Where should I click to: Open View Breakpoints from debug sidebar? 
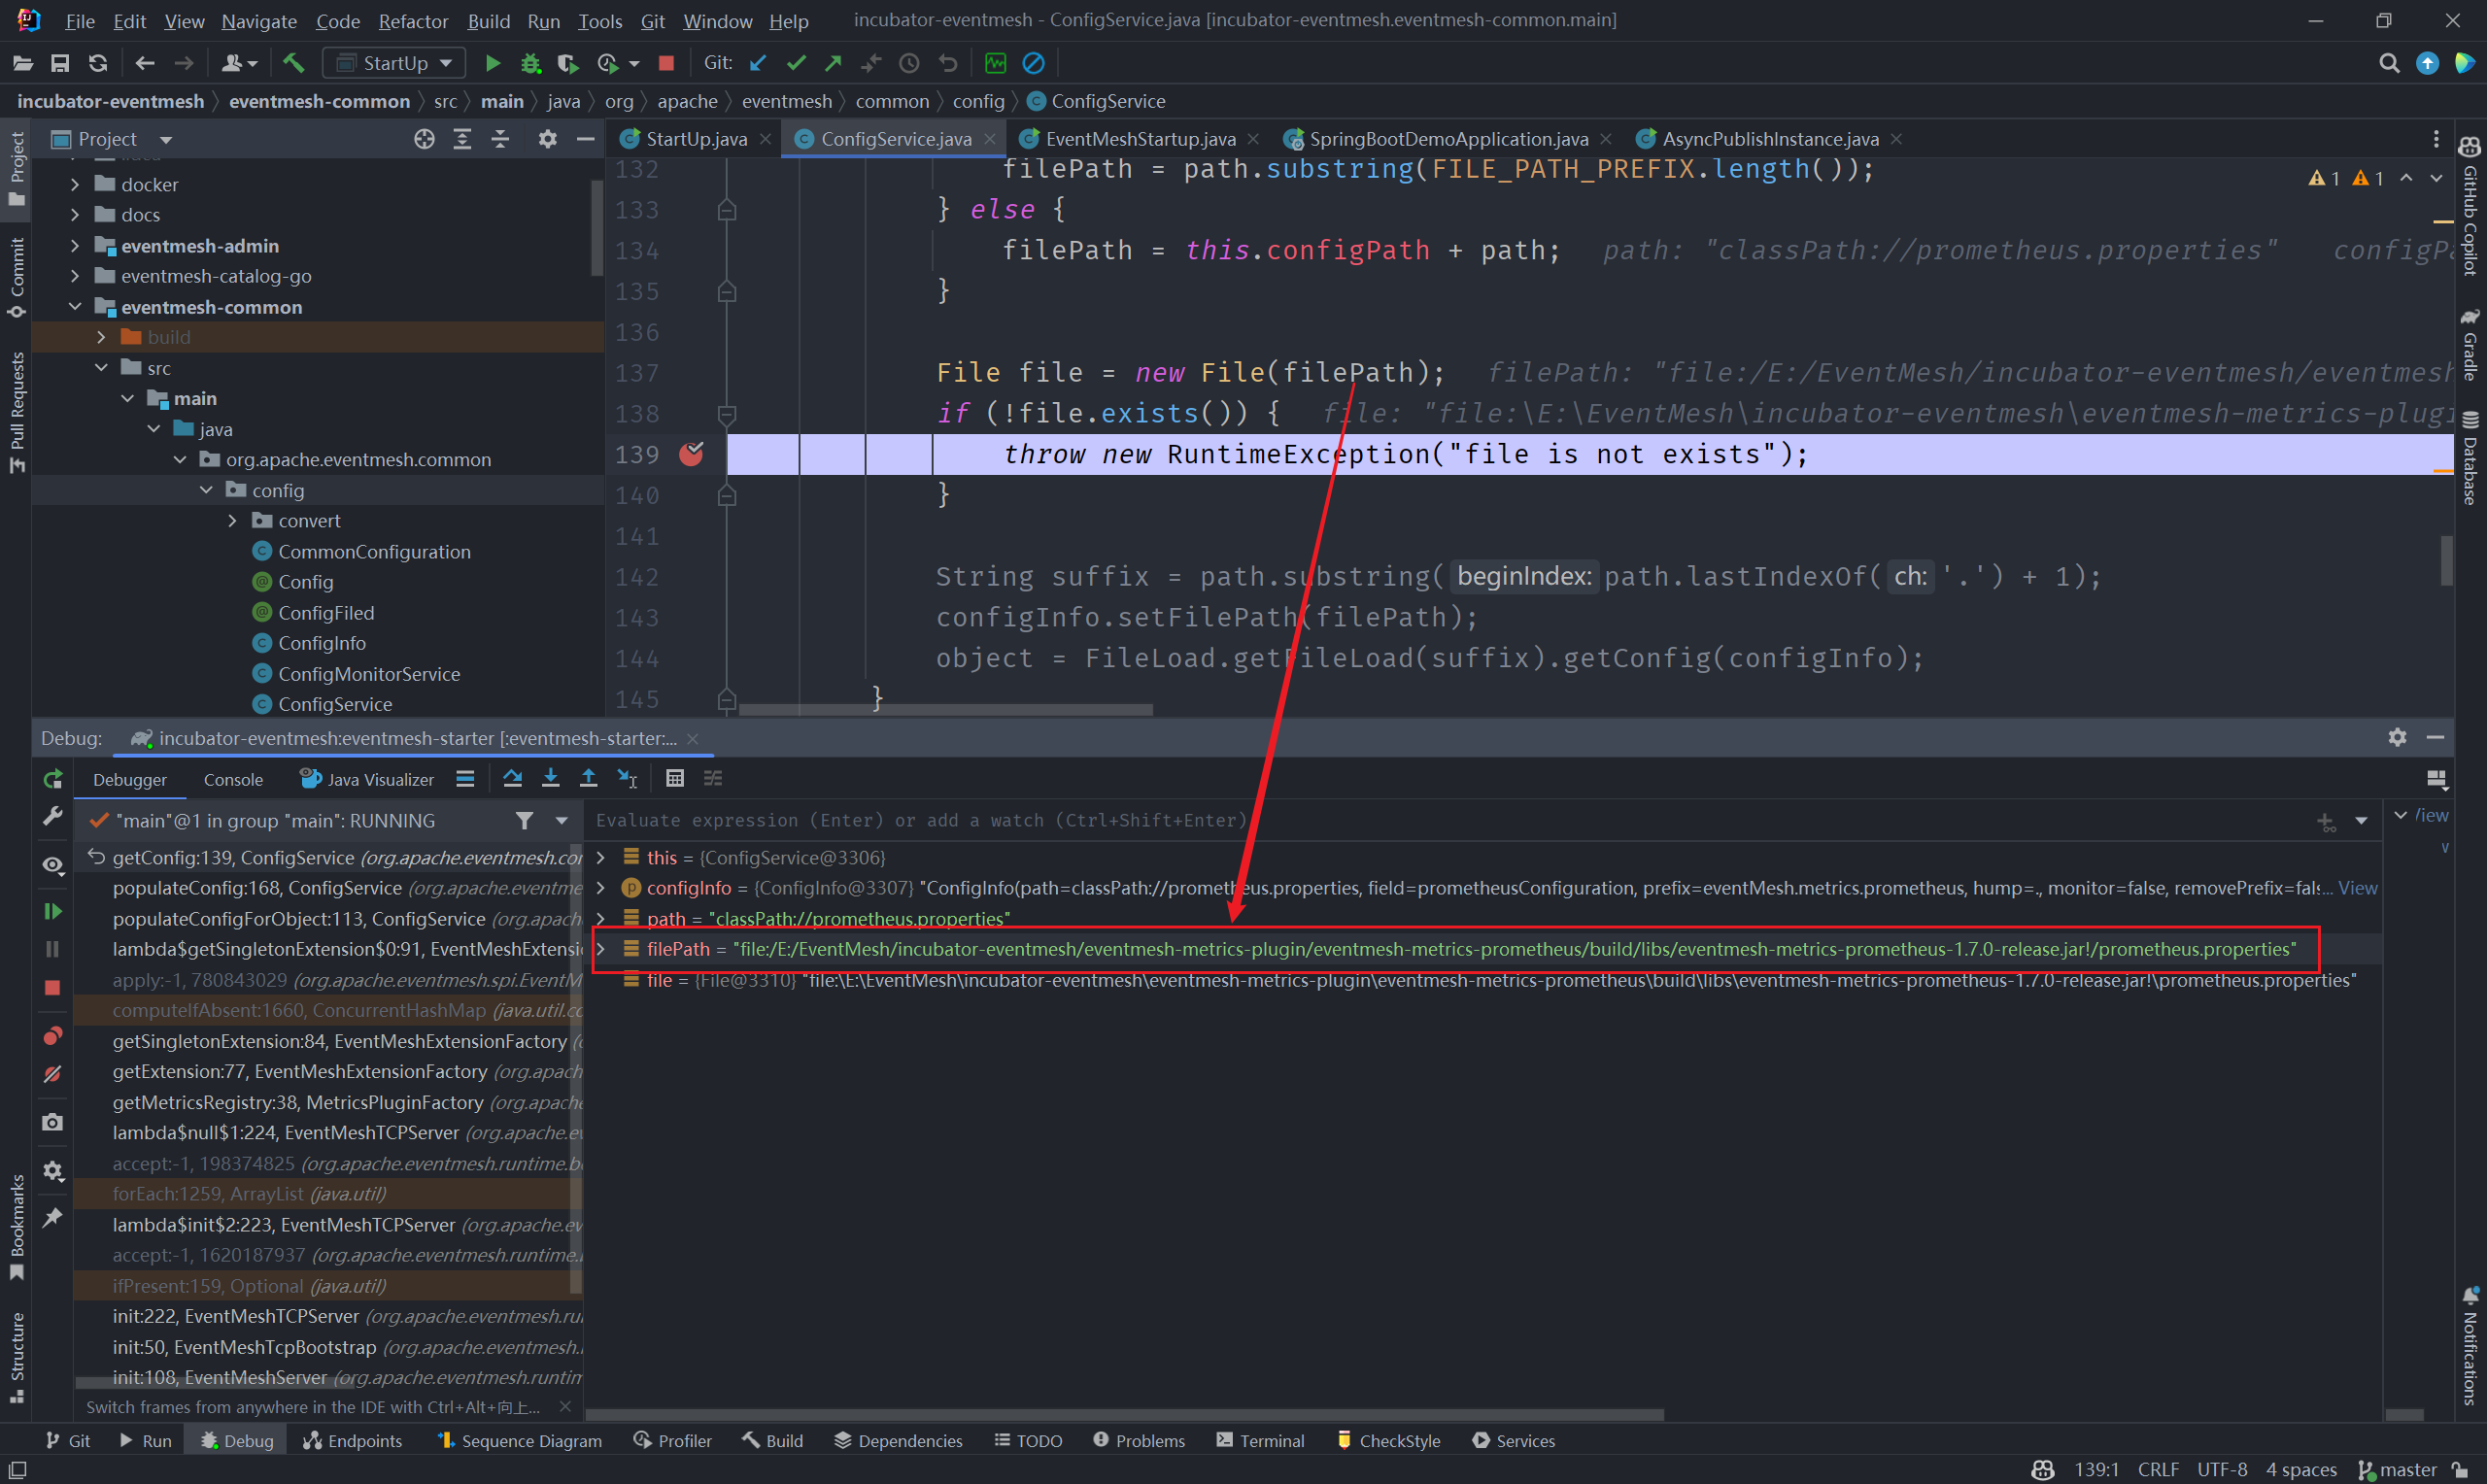pyautogui.click(x=52, y=1035)
